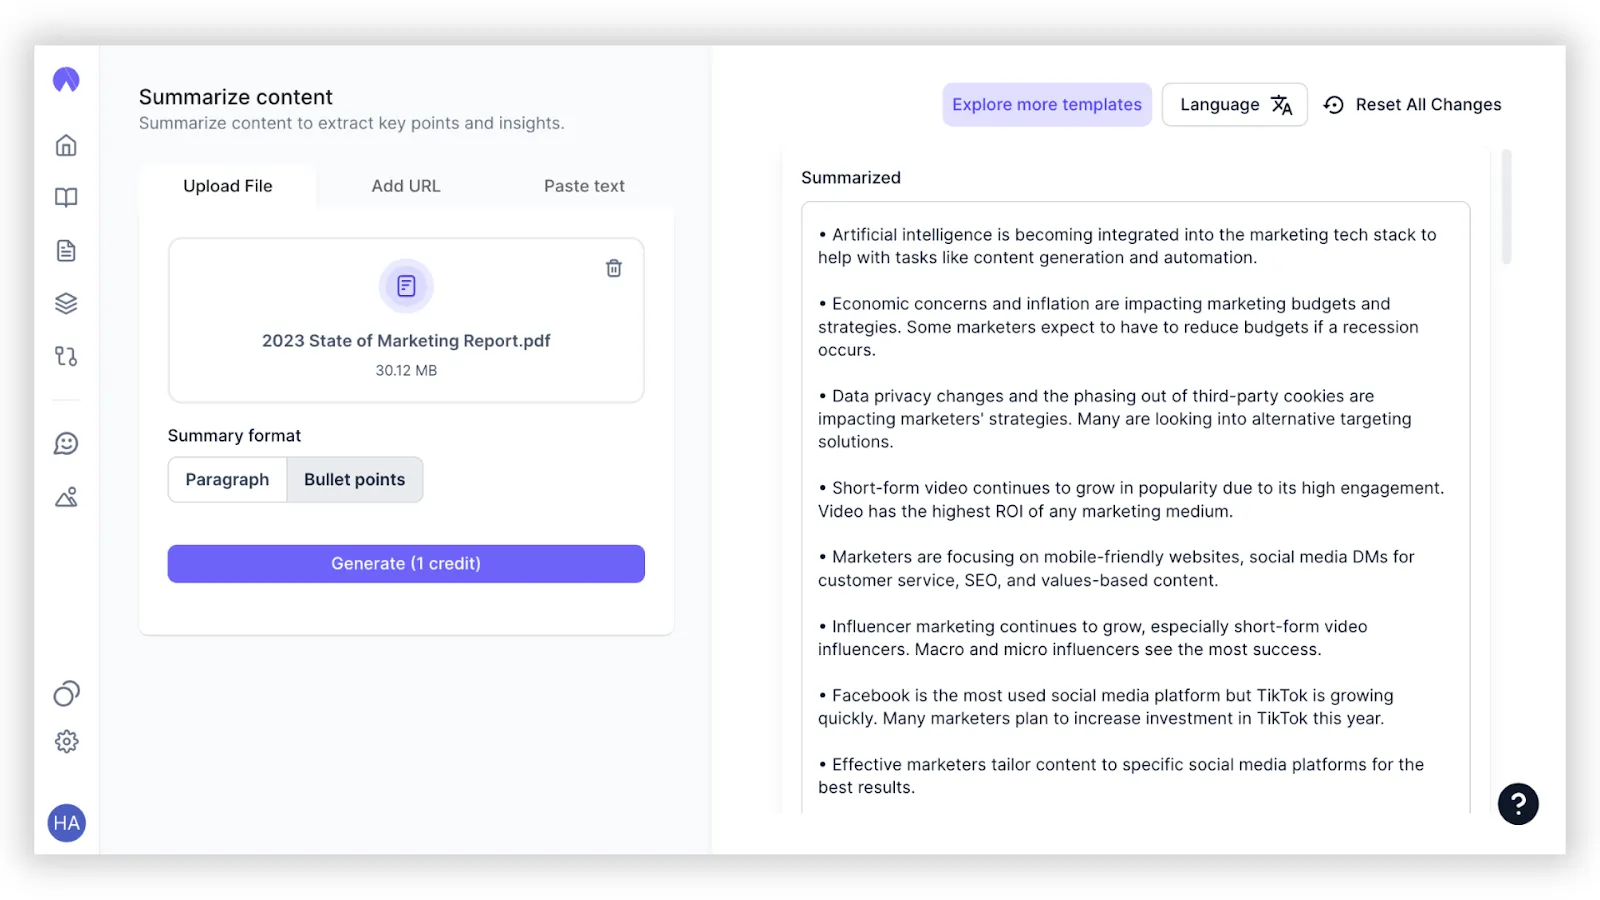Switch to the Upload File tab
Image resolution: width=1600 pixels, height=900 pixels.
click(228, 186)
